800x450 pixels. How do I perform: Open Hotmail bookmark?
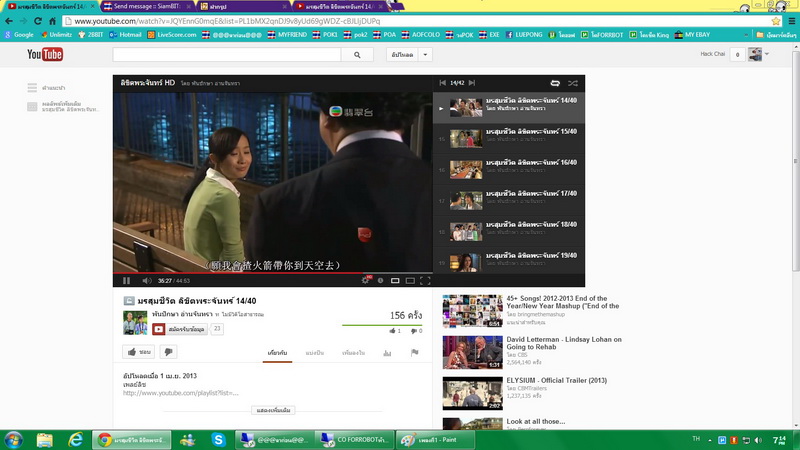(x=125, y=35)
